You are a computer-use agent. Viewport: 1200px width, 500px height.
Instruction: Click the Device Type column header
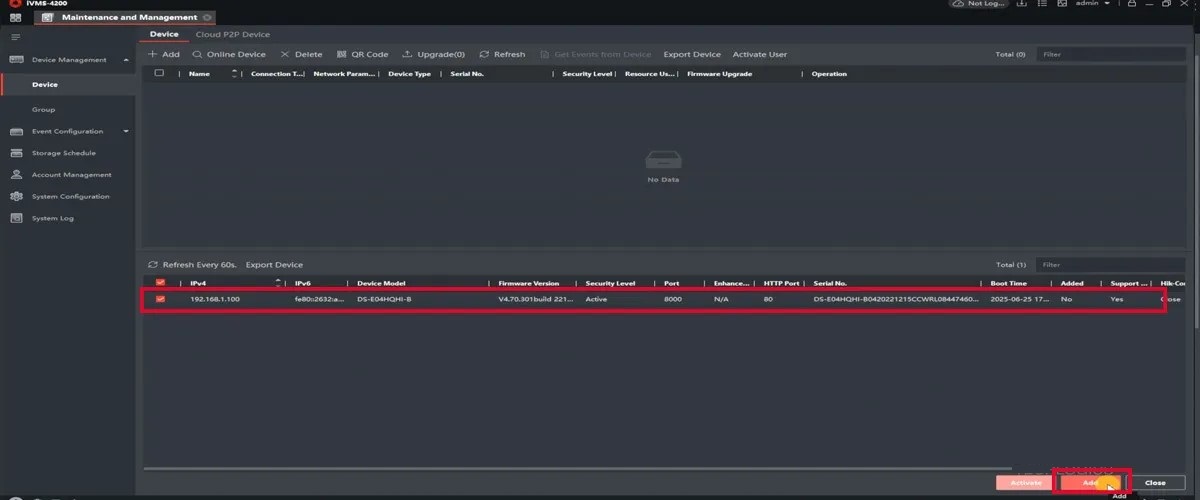(x=409, y=74)
